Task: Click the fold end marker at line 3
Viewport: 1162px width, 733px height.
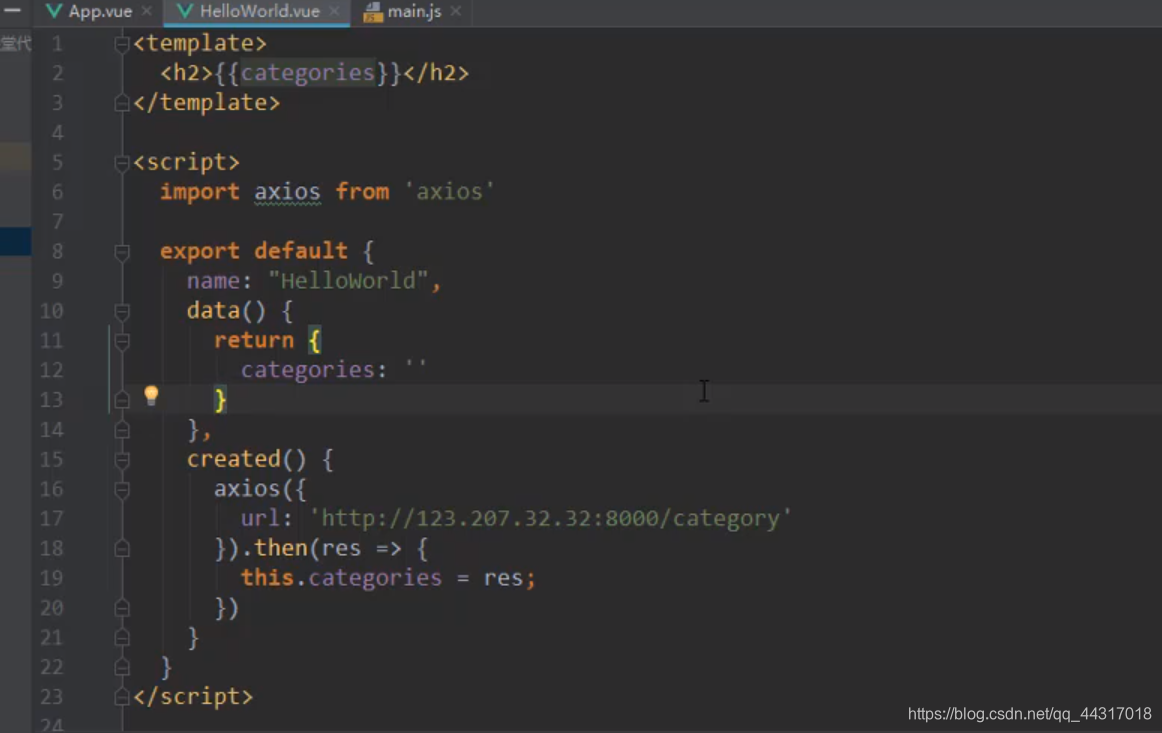Action: 122,104
